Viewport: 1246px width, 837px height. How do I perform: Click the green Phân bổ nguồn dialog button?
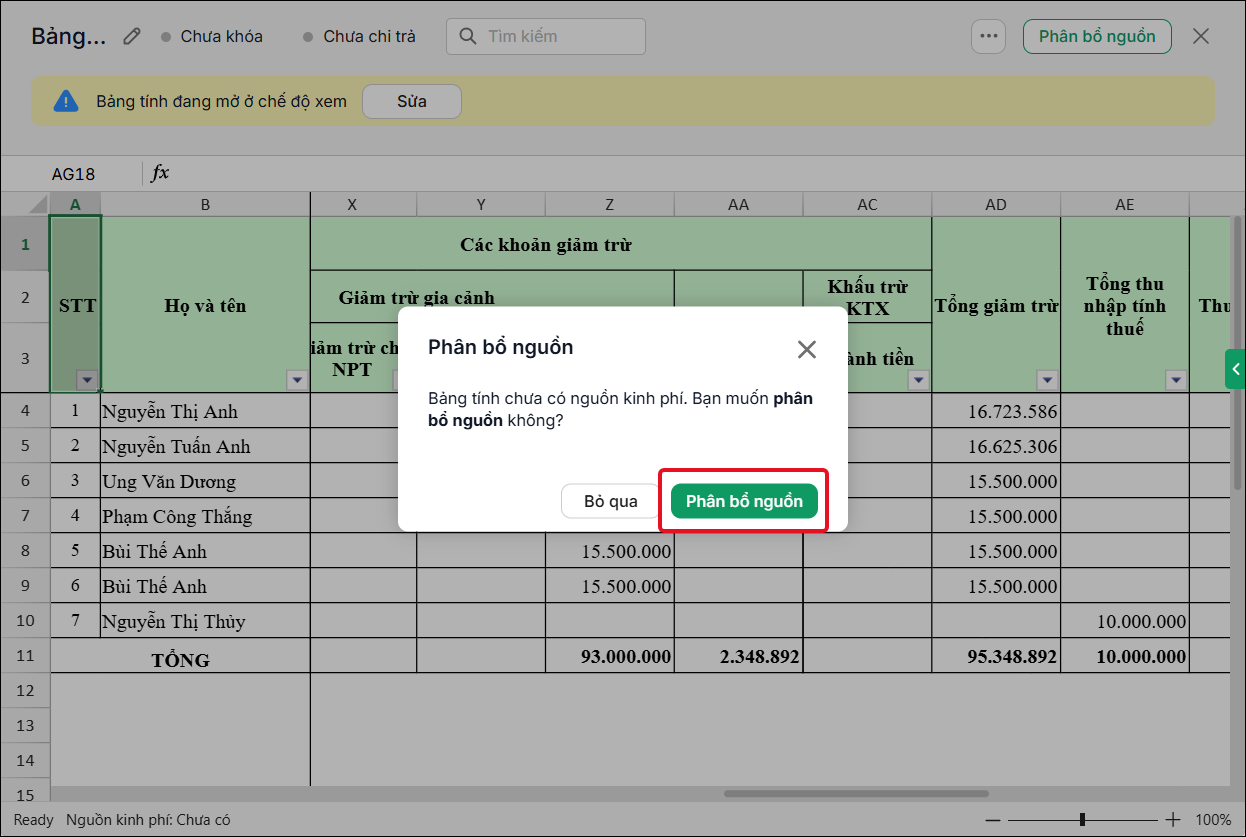744,501
